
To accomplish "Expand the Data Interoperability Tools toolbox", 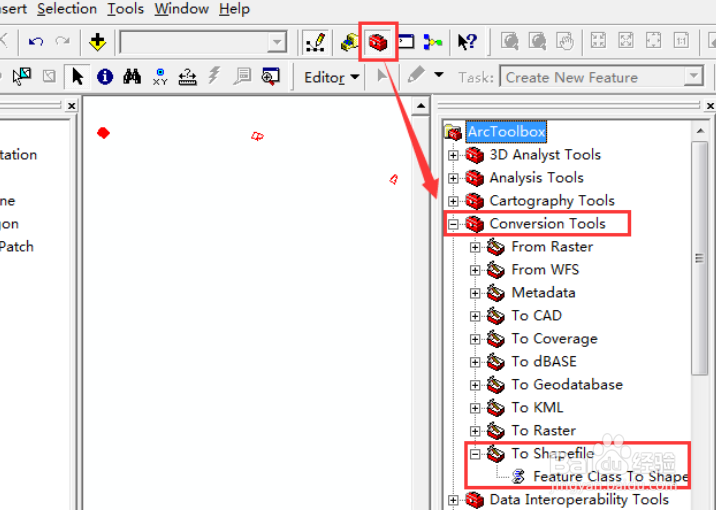I will coord(453,500).
